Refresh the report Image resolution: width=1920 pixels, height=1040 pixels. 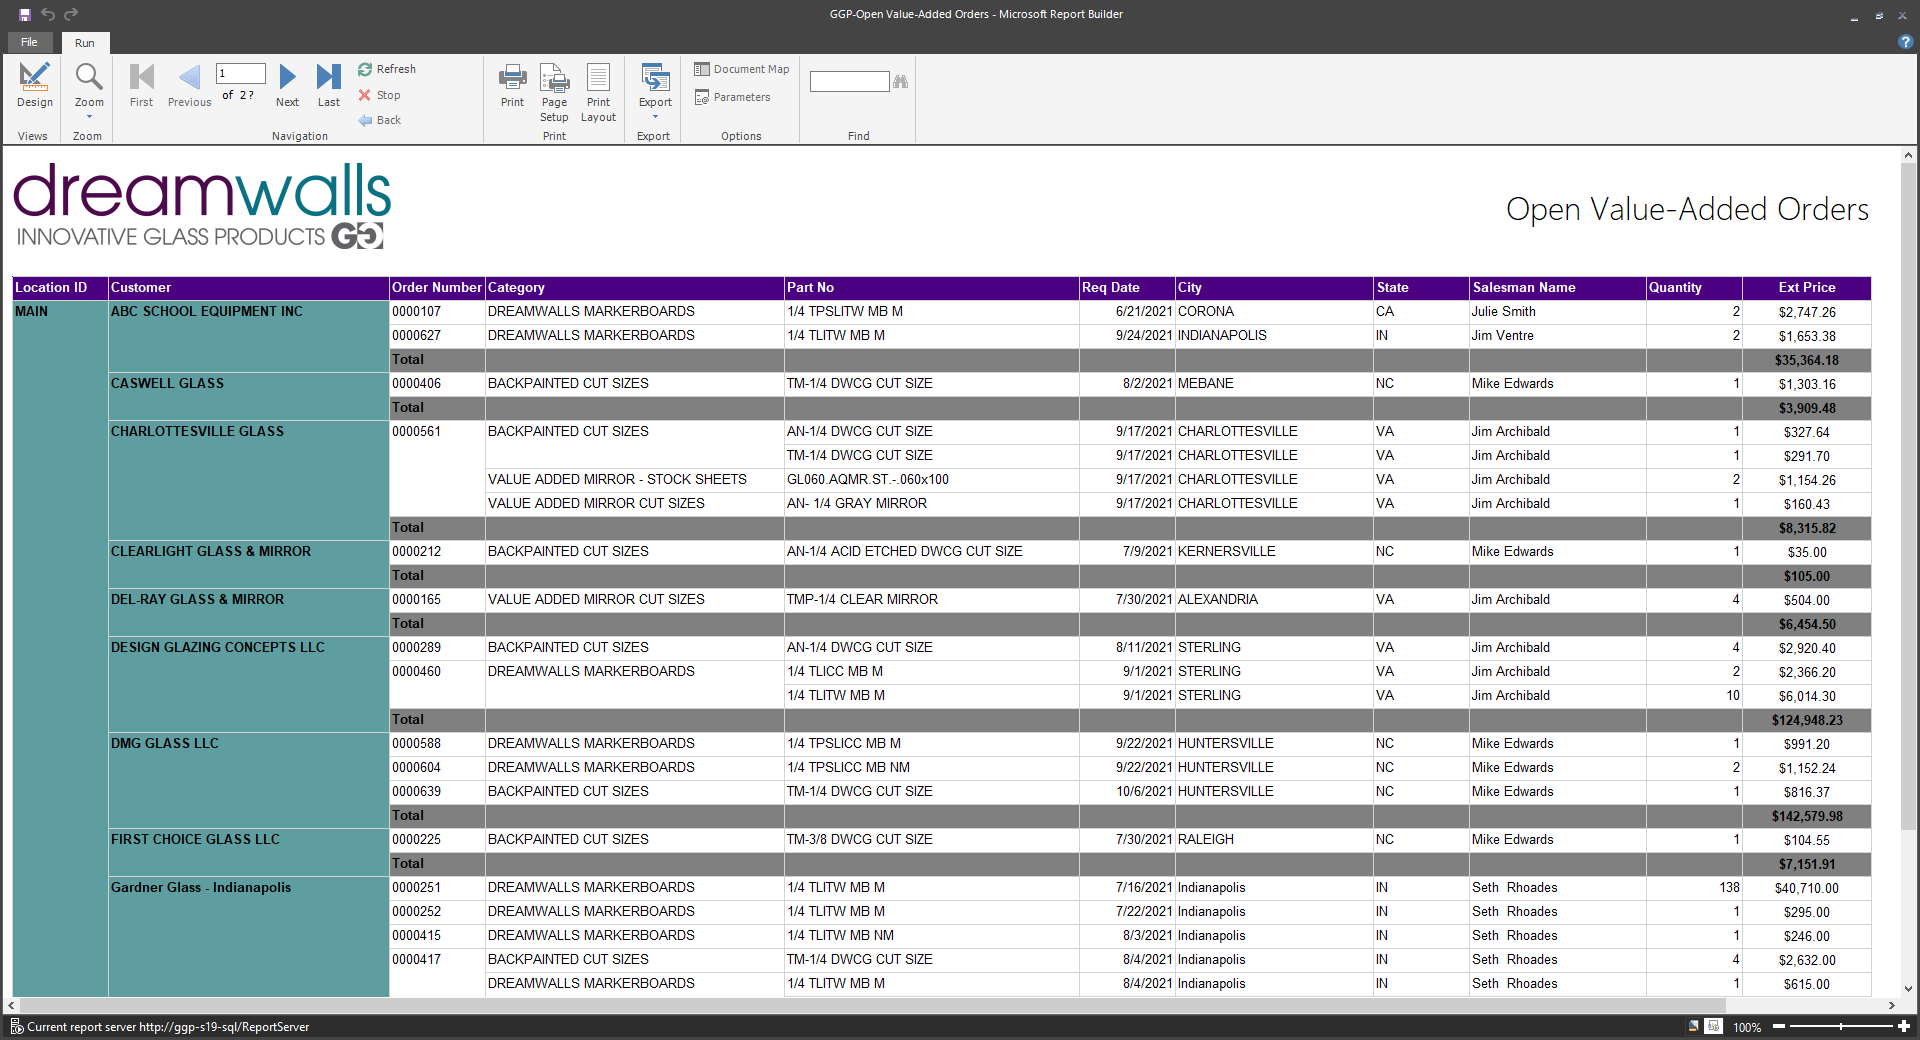(387, 69)
